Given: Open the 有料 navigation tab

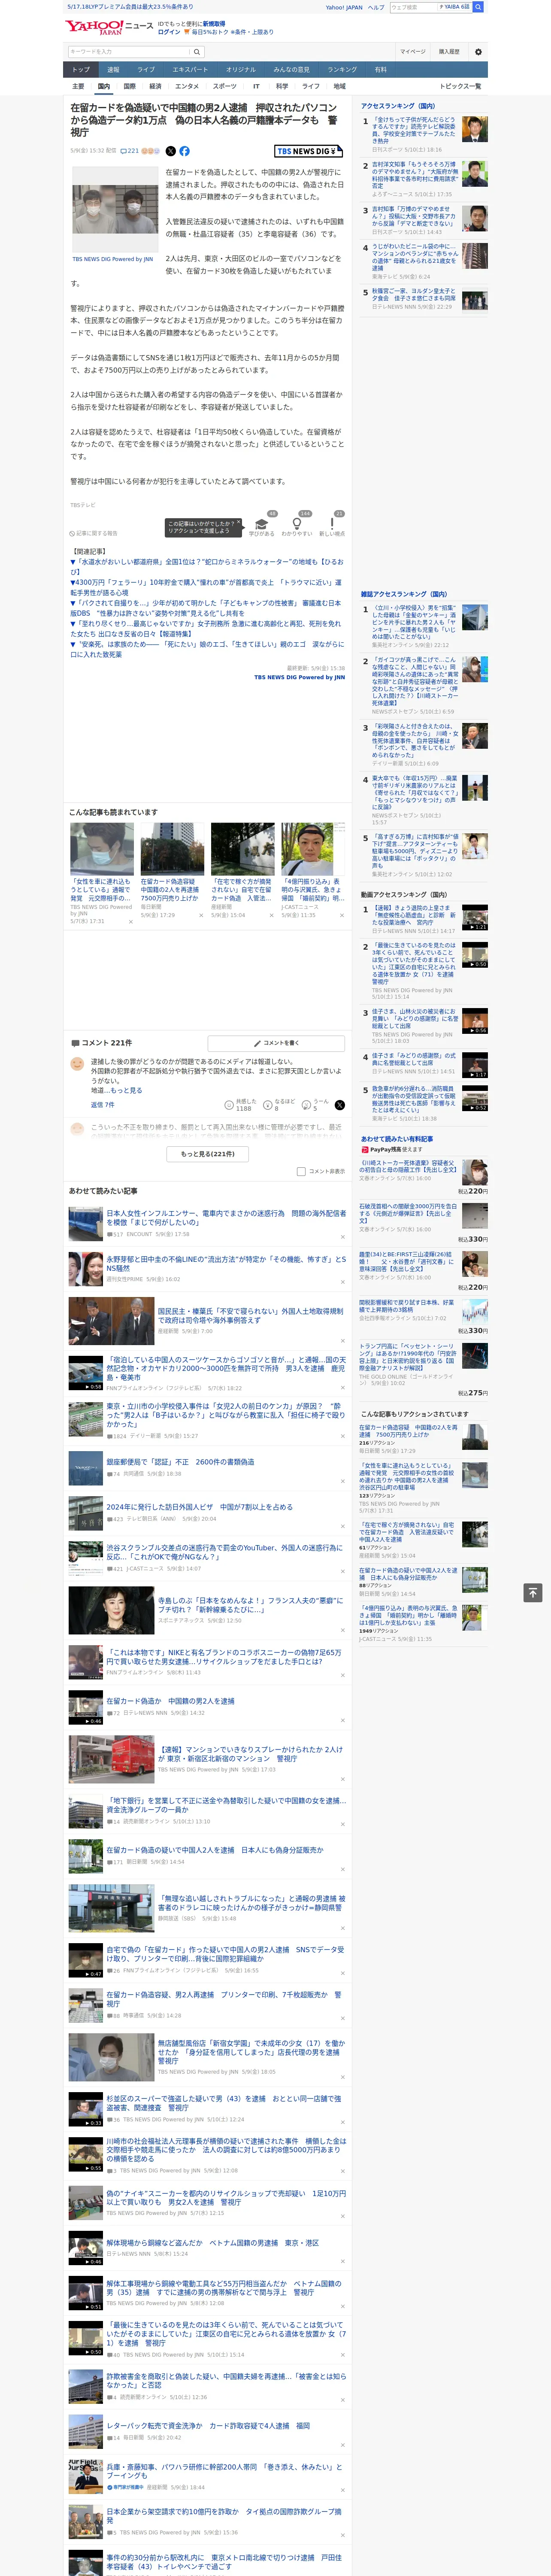Looking at the screenshot, I should coord(380,70).
